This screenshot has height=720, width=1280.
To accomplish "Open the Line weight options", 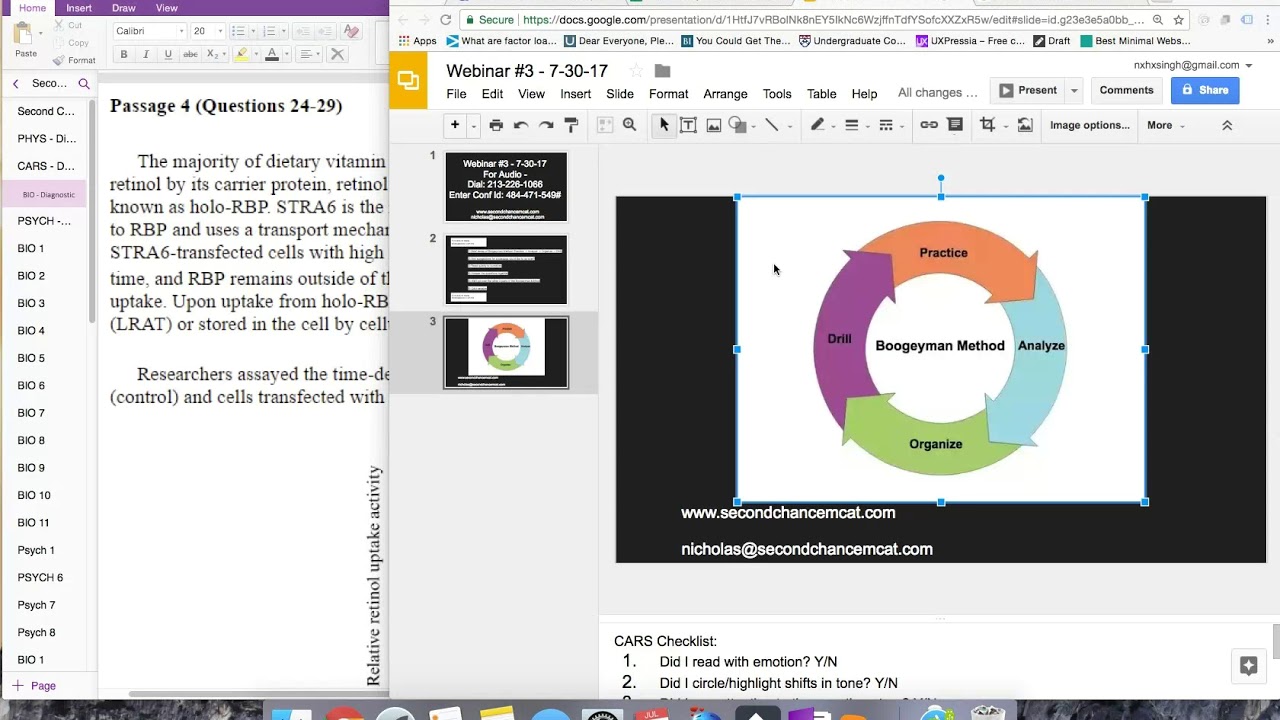I will [852, 125].
